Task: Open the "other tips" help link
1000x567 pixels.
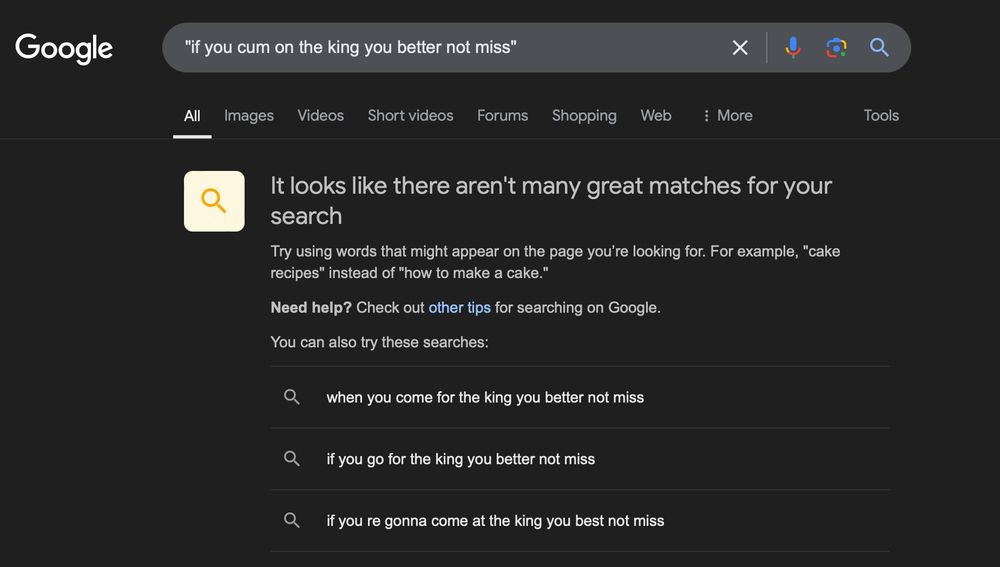Action: [x=459, y=307]
